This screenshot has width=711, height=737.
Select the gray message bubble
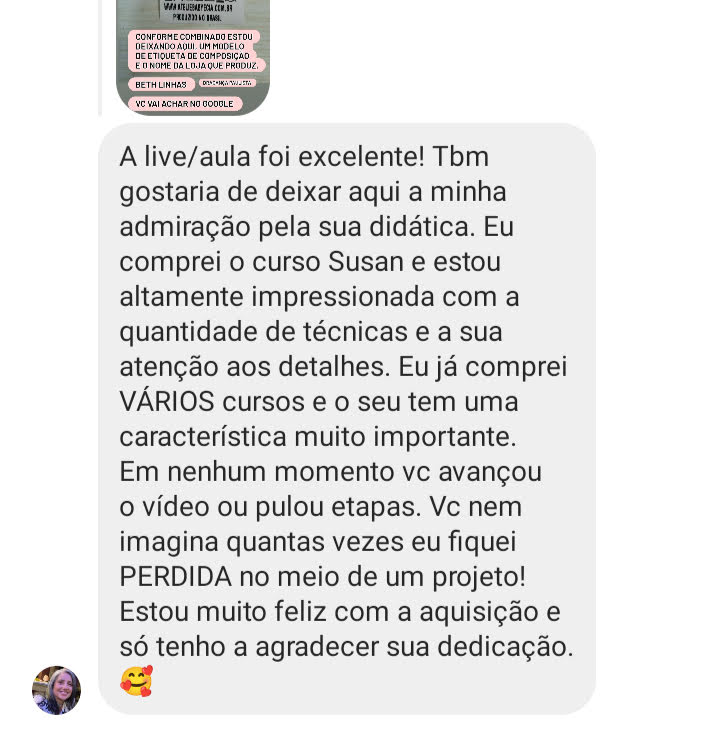pyautogui.click(x=347, y=418)
